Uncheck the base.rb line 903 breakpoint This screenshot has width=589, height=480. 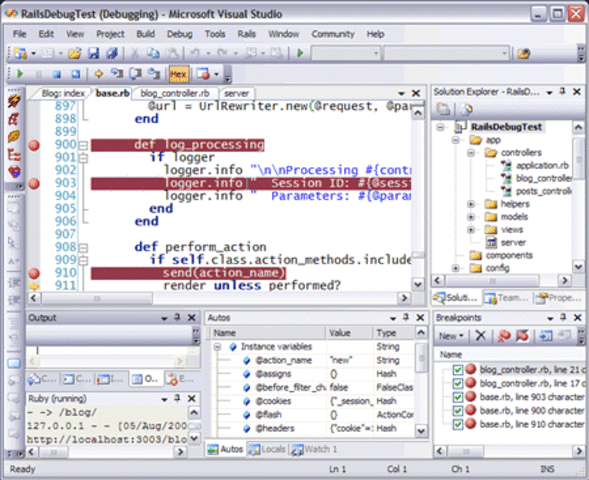(458, 397)
